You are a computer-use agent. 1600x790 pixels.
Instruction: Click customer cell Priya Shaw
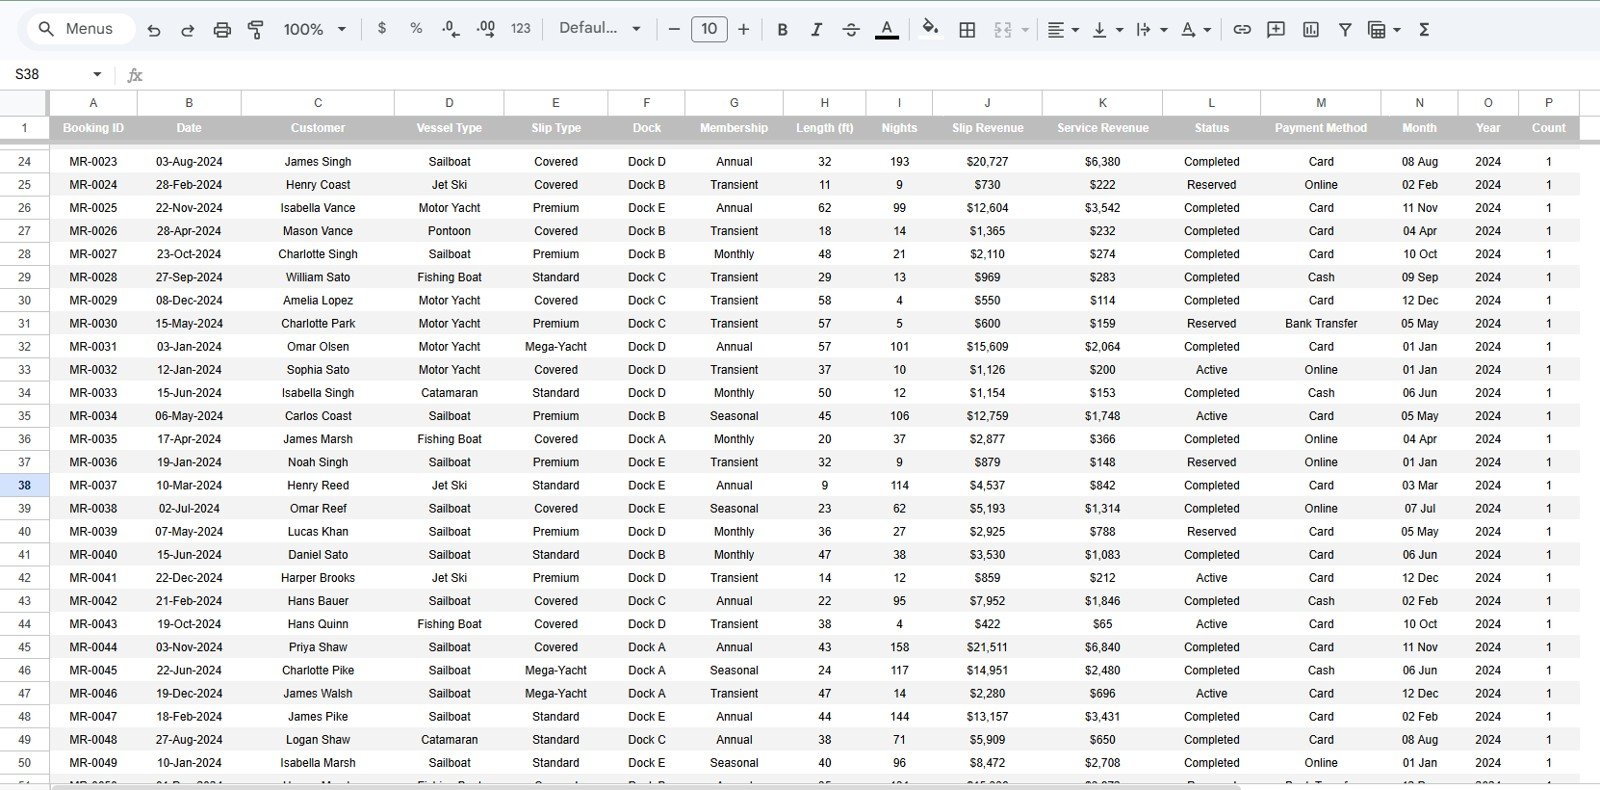pos(318,647)
